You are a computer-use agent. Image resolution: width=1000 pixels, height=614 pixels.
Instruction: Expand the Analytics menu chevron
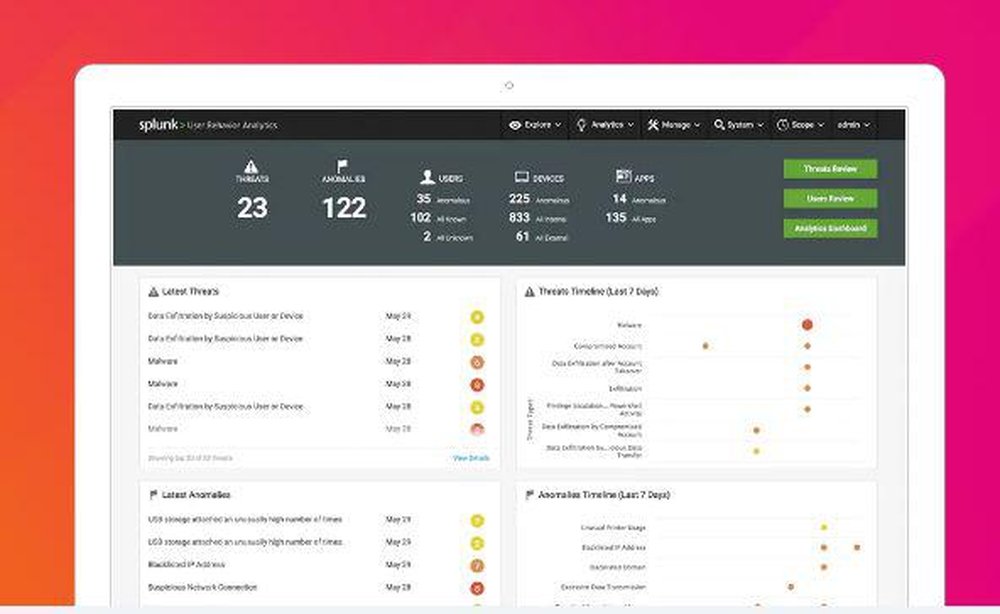pos(631,126)
